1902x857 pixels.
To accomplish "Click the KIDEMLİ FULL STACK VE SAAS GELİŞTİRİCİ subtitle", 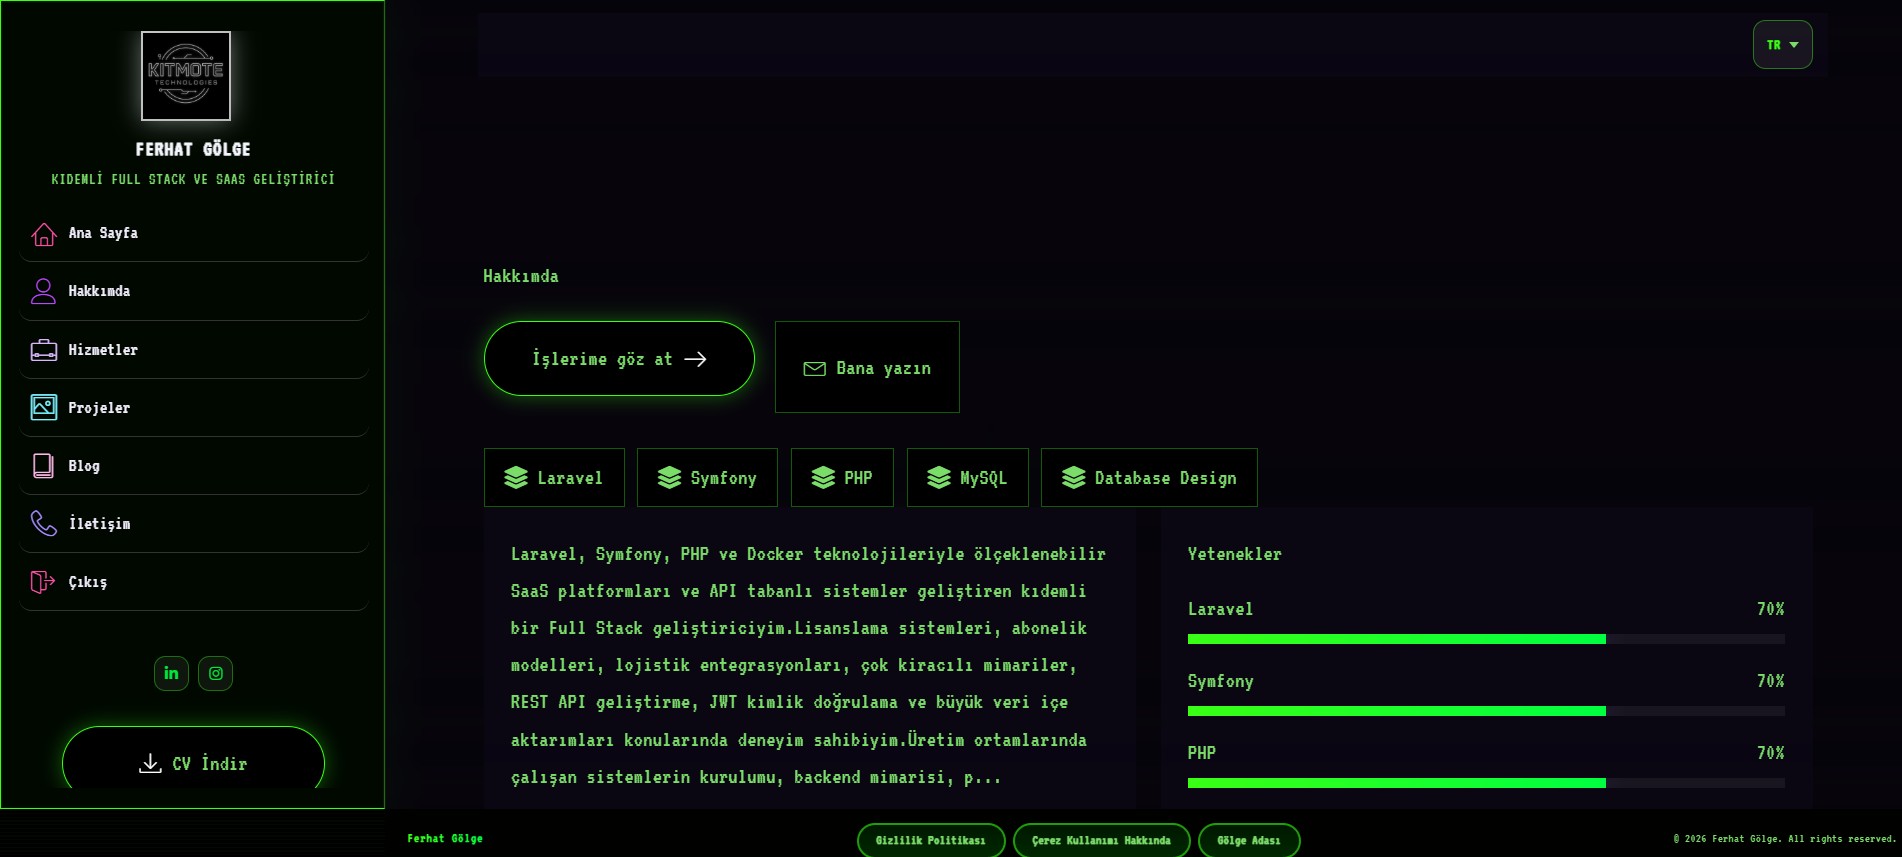I will [x=193, y=179].
